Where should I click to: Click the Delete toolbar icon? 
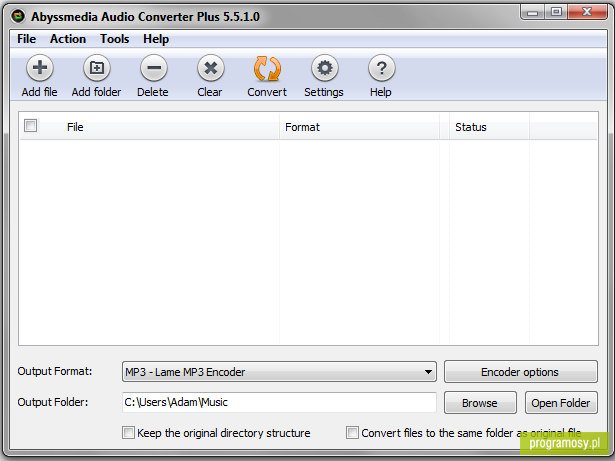click(x=153, y=68)
